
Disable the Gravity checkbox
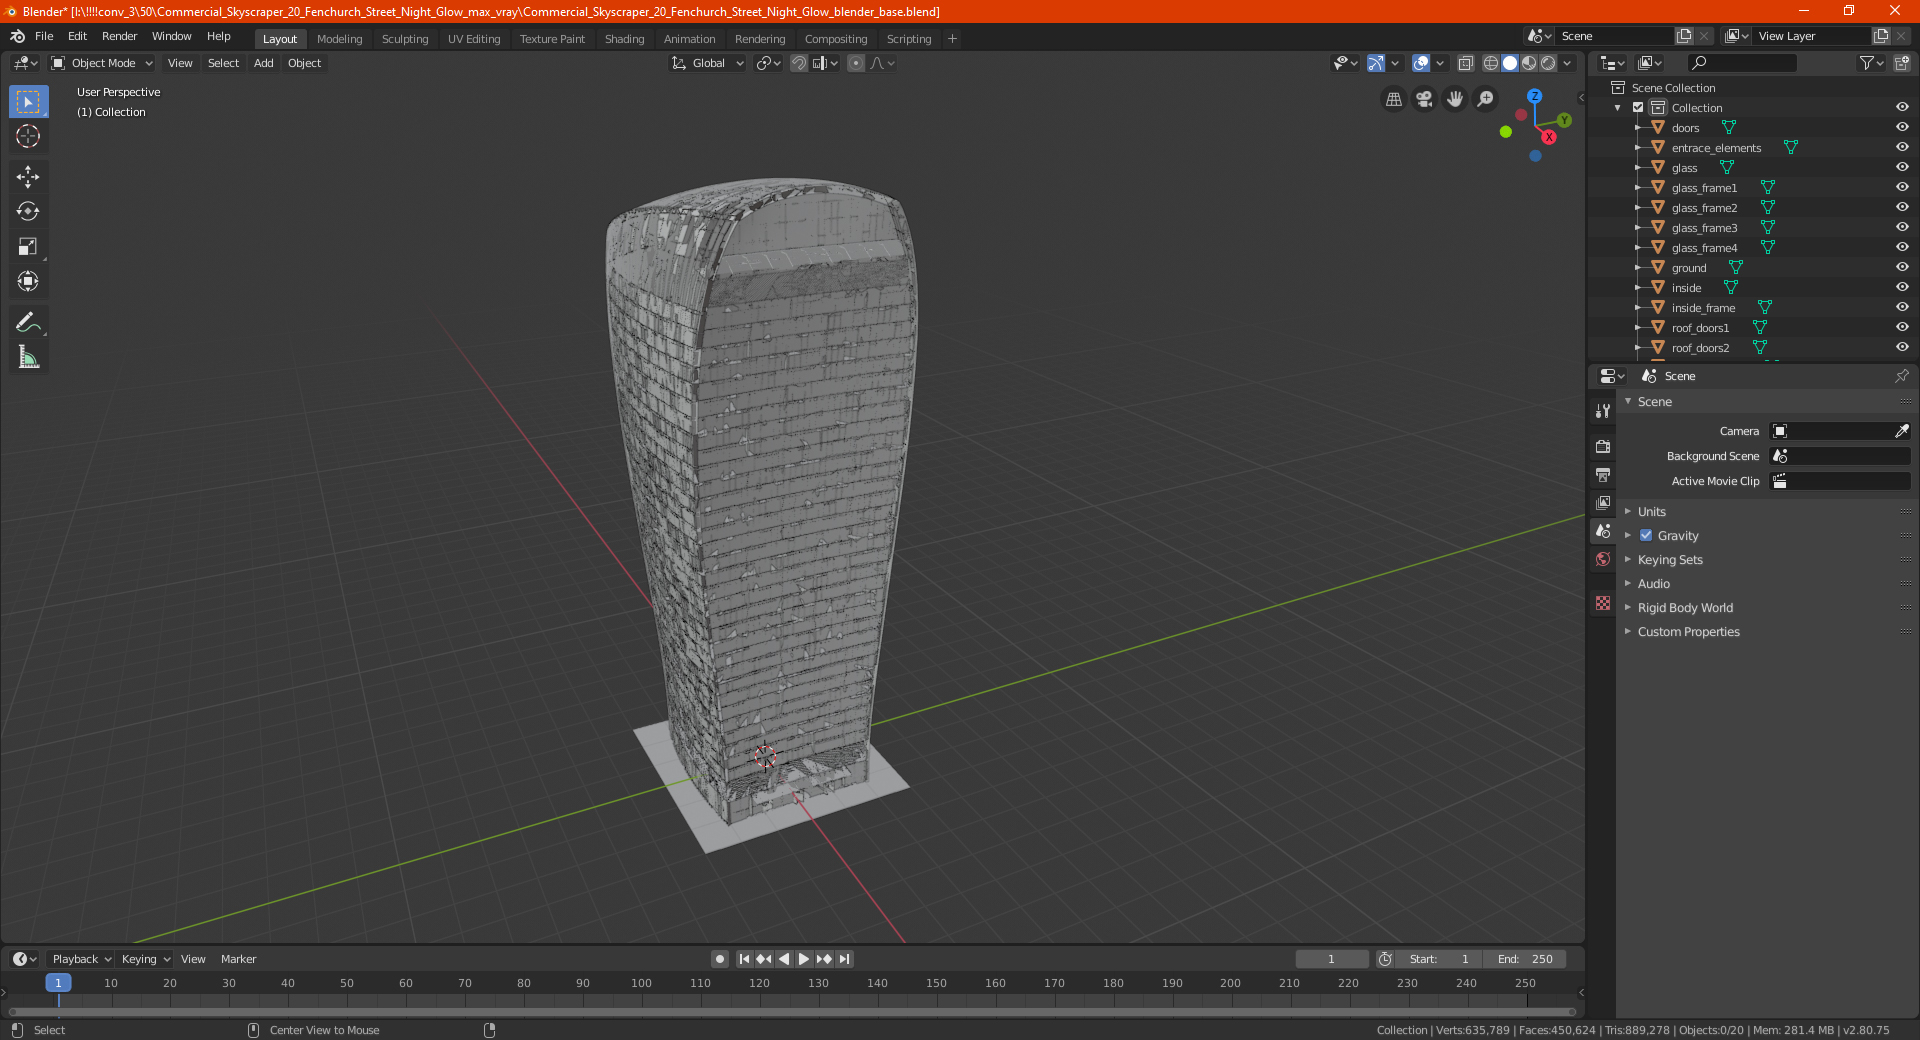[x=1646, y=535]
